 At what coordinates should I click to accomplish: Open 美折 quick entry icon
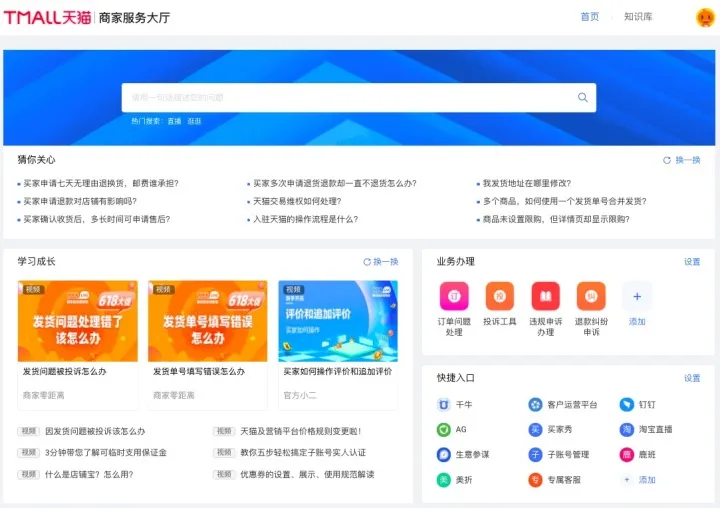point(443,480)
